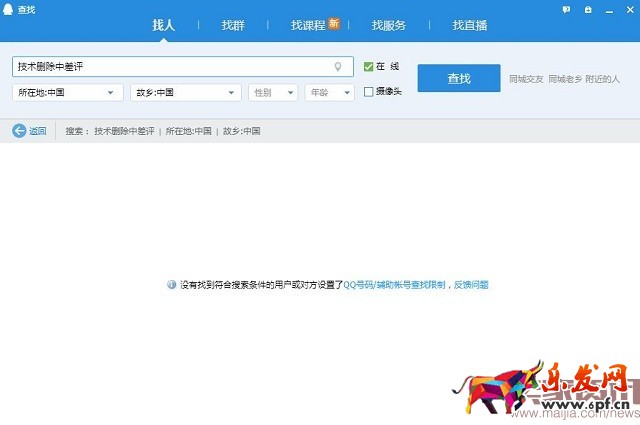Open the 性别 dropdown
The height and width of the screenshot is (425, 640).
(x=273, y=93)
